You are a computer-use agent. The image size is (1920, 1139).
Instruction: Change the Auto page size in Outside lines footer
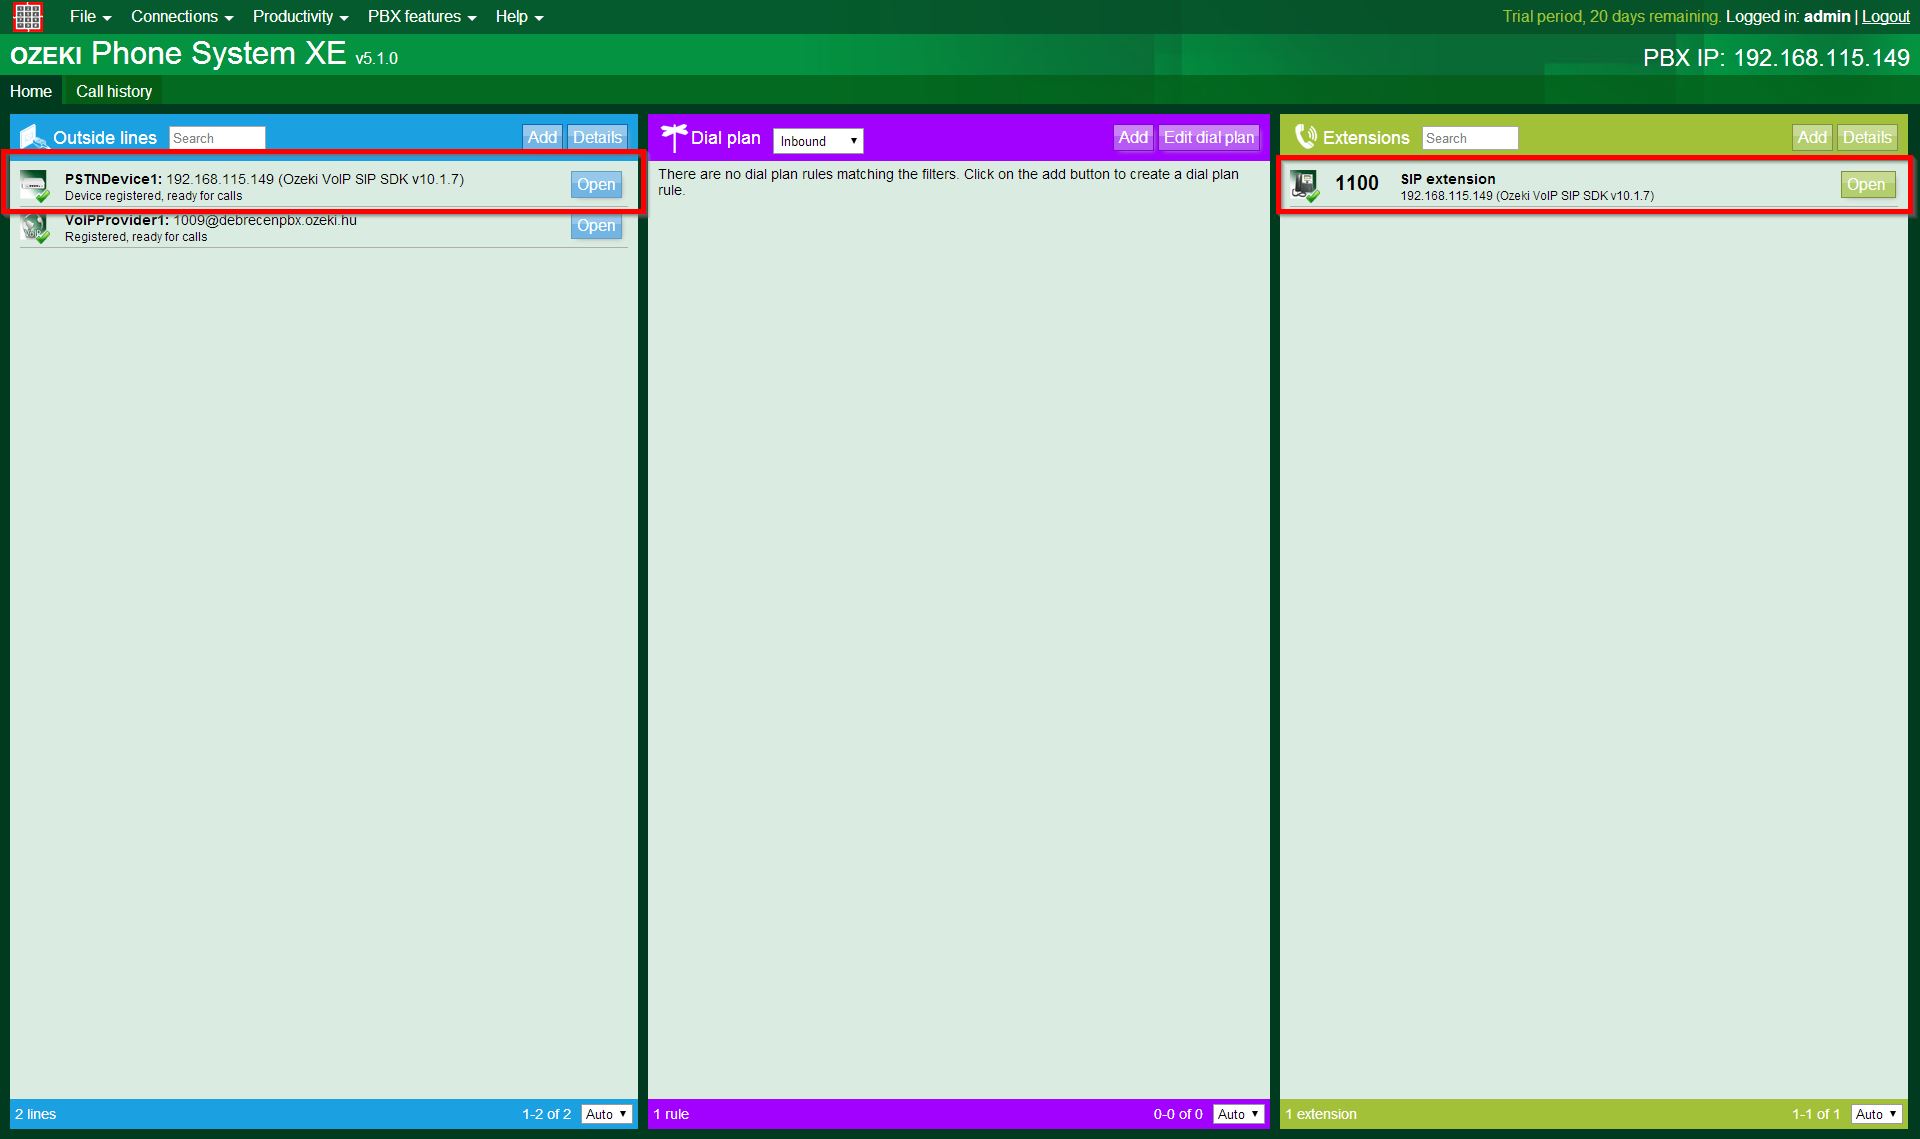click(606, 1113)
